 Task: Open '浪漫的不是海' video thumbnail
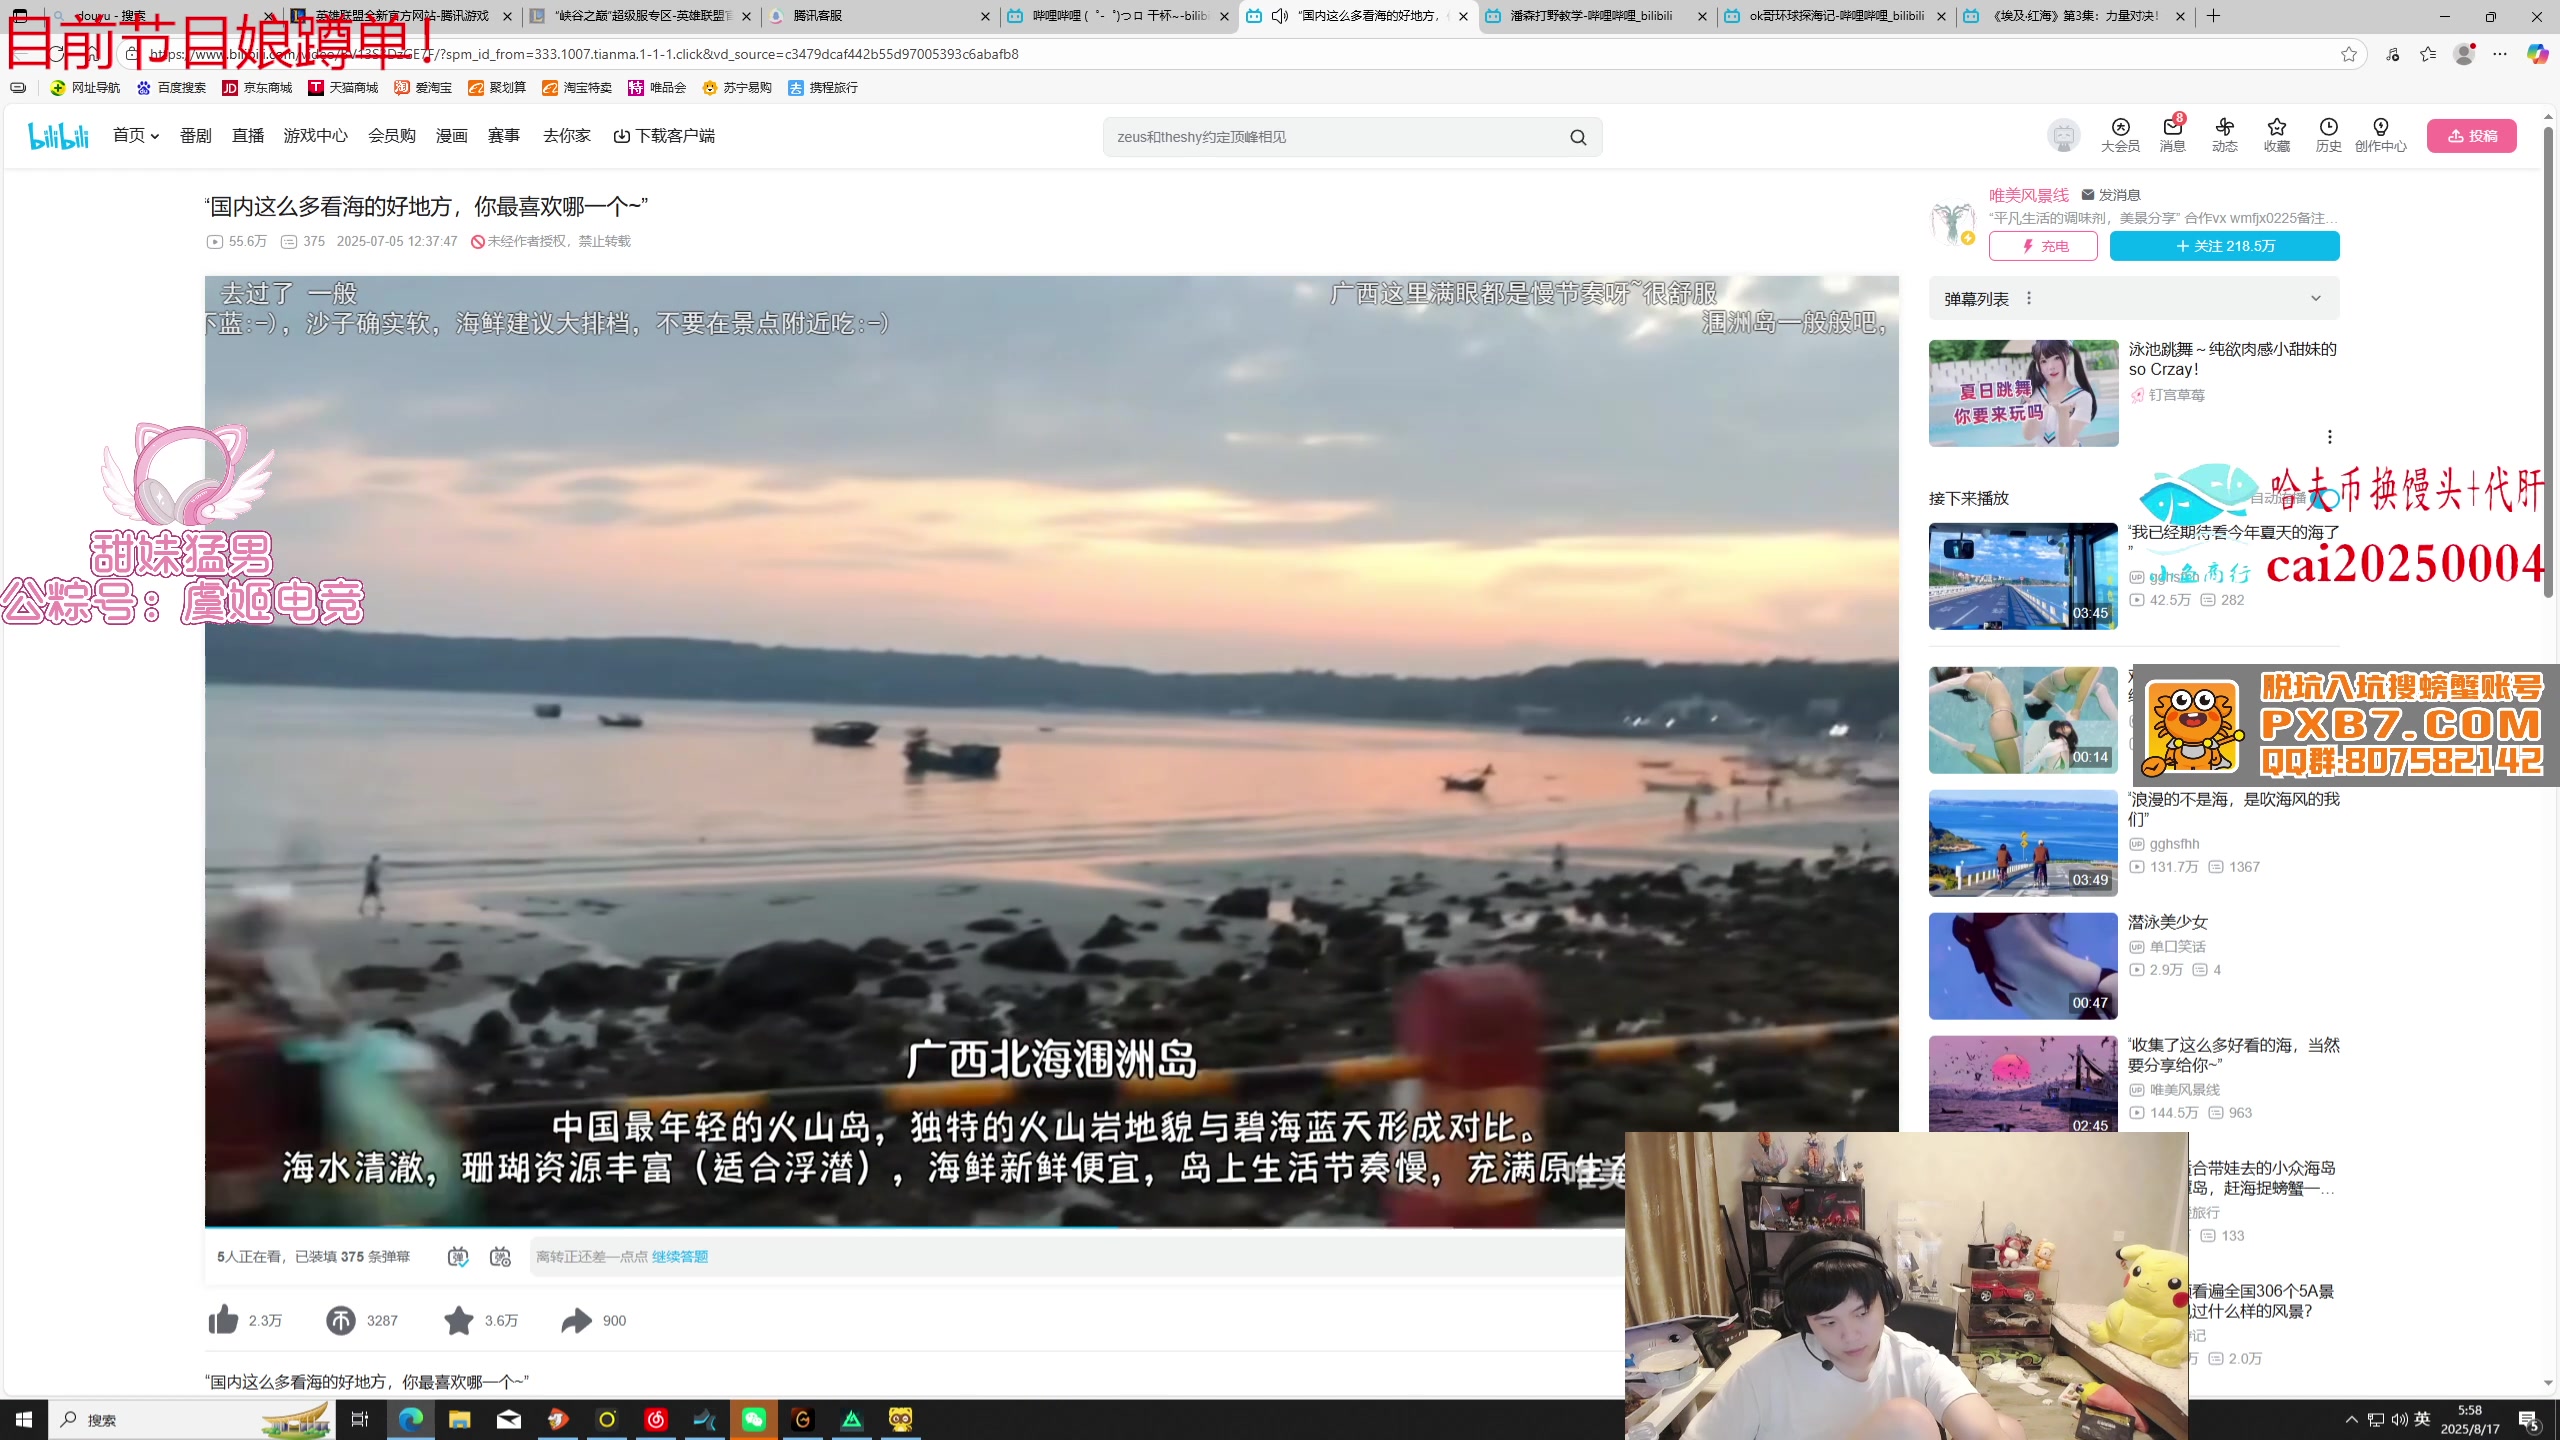[x=2023, y=843]
